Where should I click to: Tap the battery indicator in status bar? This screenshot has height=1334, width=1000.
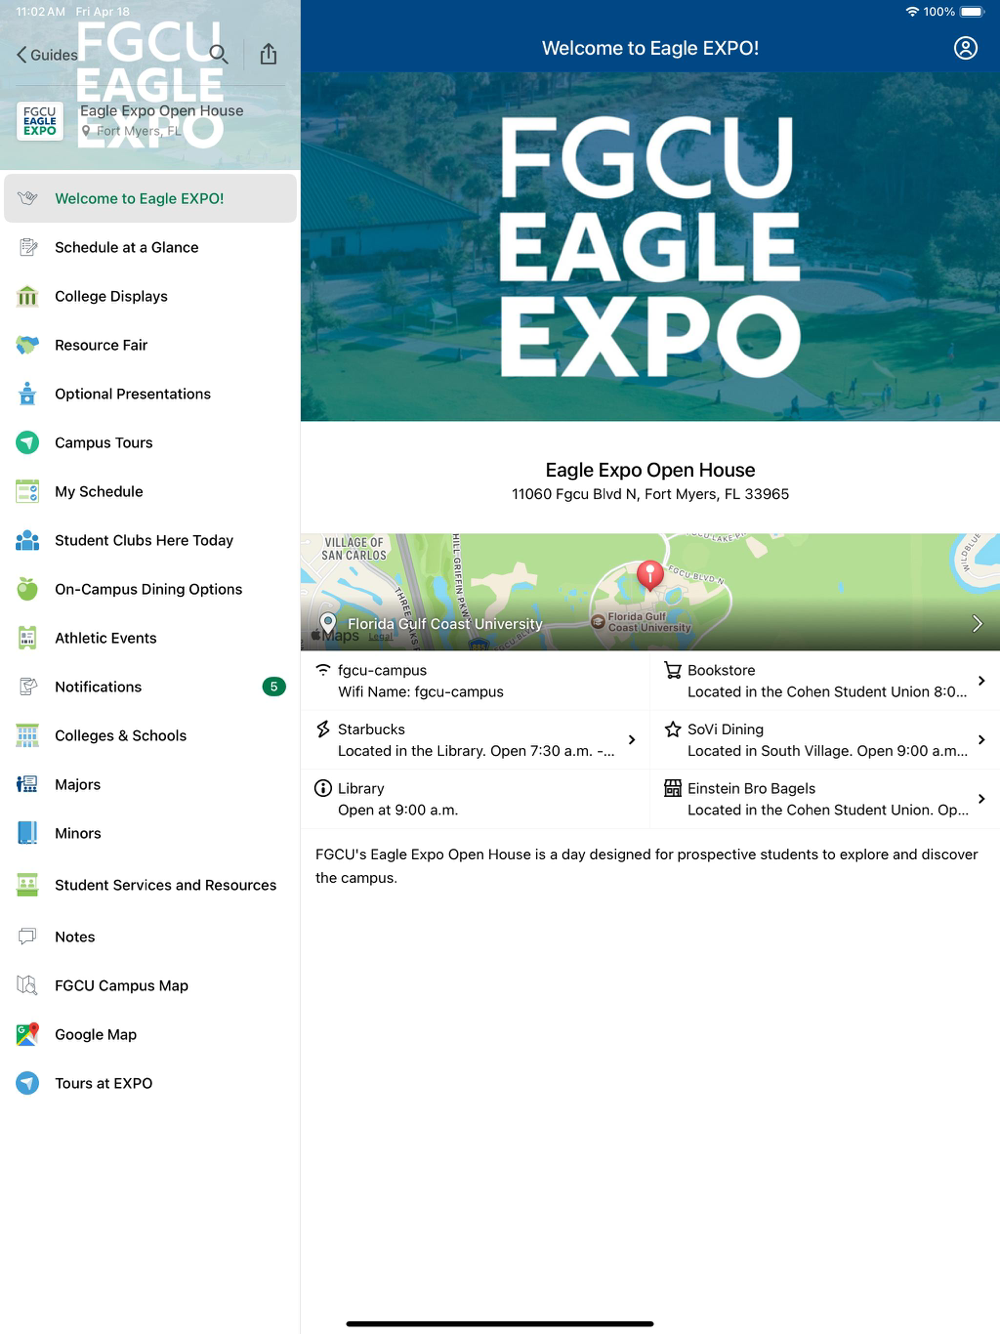pos(973,12)
